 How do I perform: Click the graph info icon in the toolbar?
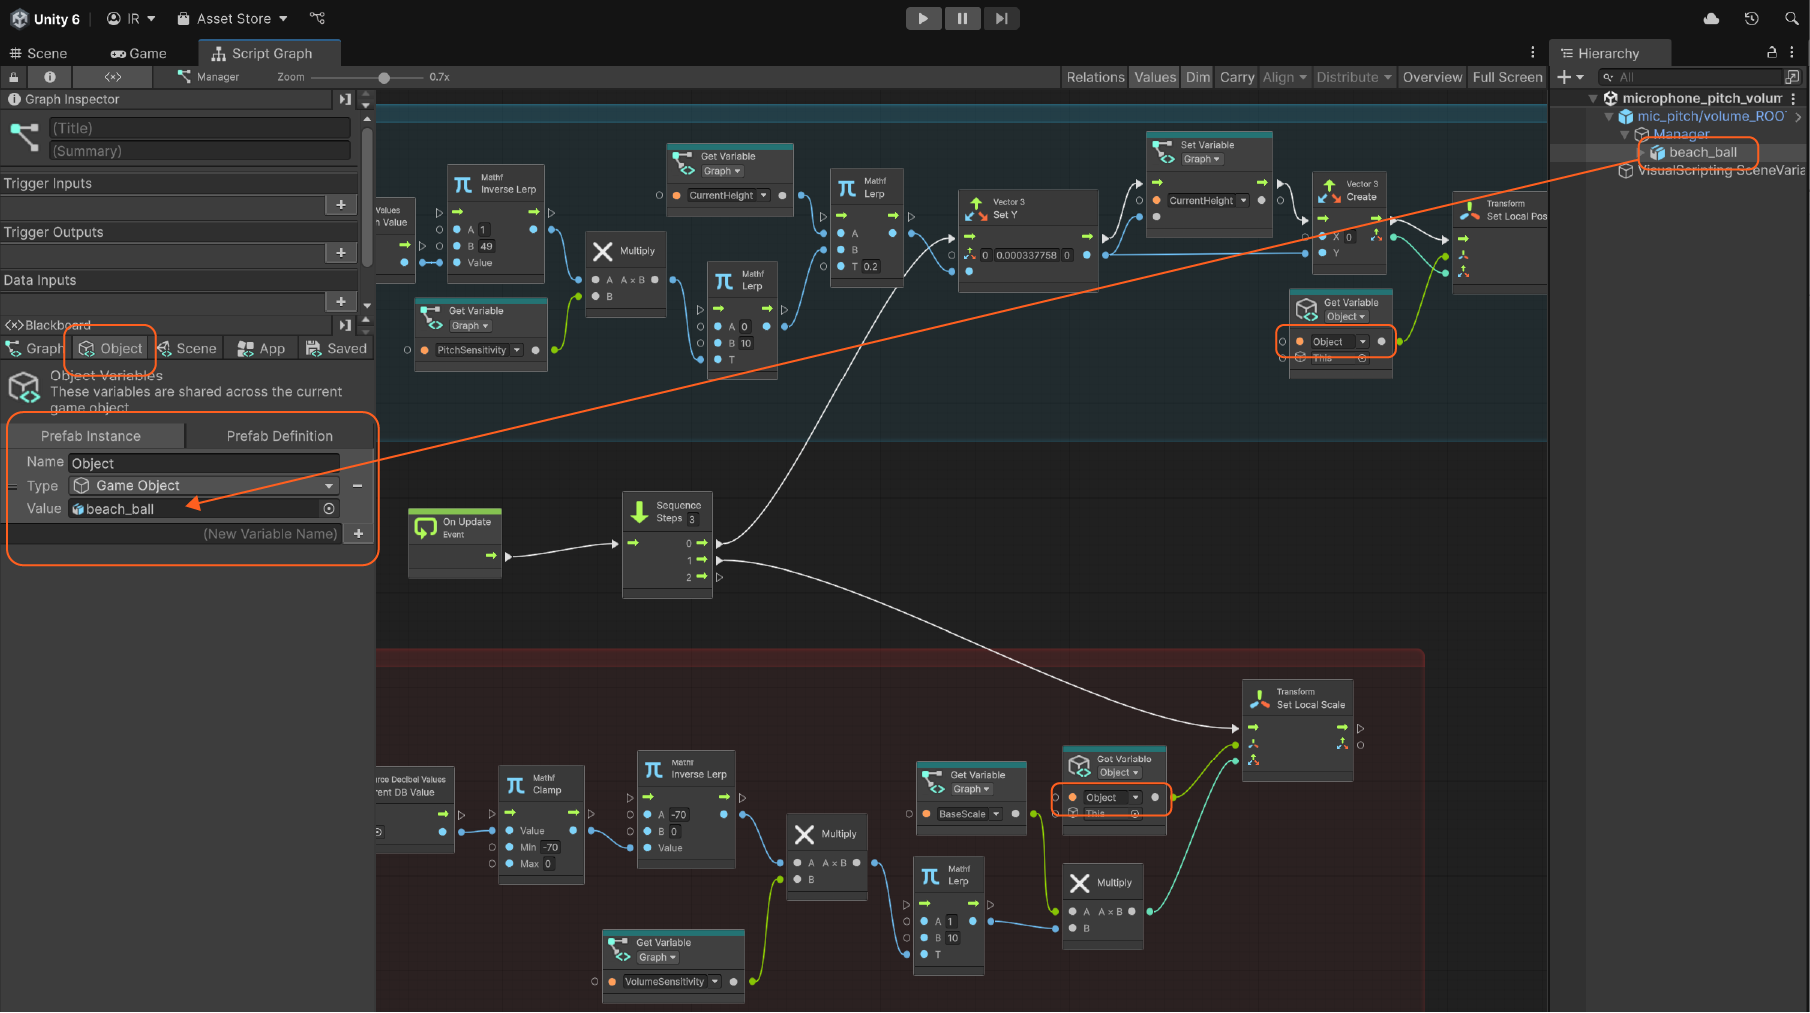click(50, 77)
